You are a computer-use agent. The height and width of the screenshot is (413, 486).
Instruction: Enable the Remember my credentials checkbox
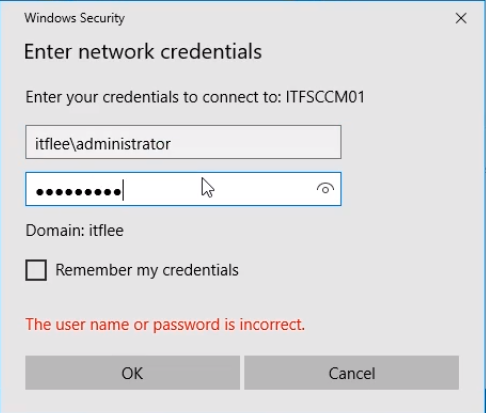(36, 270)
